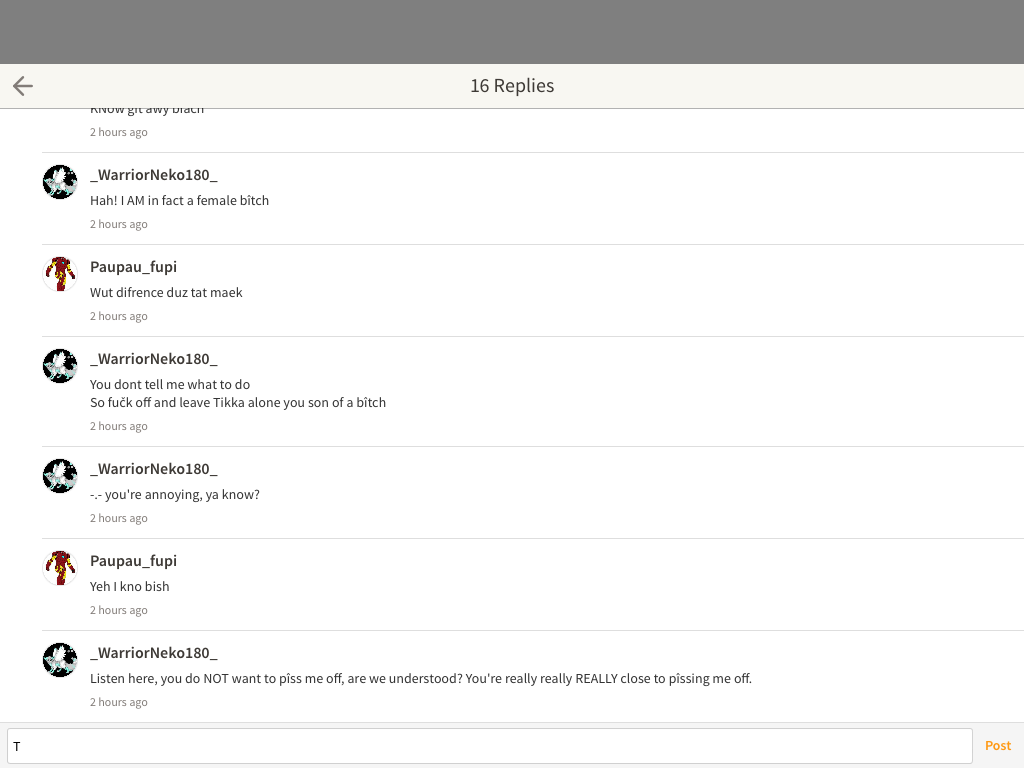
Task: Open _WarriorNeko180_ username above "Listen here" reply
Action: 153,653
